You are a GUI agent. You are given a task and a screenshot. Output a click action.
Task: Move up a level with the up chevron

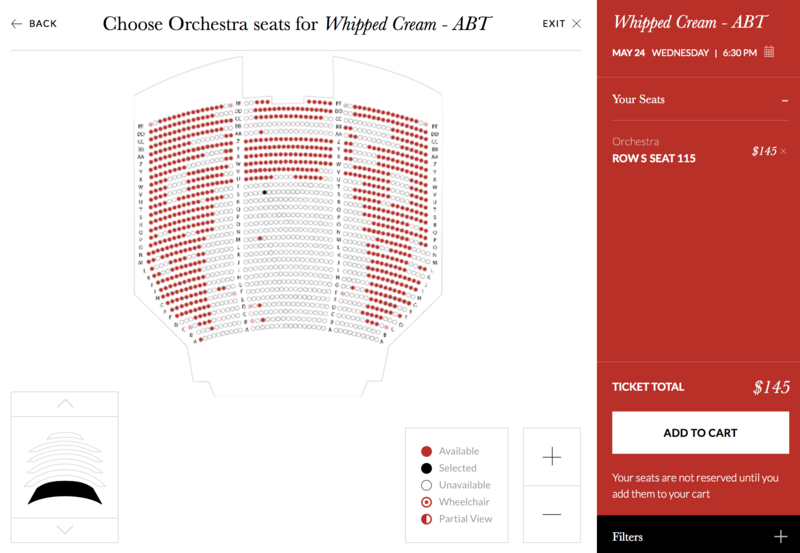65,404
